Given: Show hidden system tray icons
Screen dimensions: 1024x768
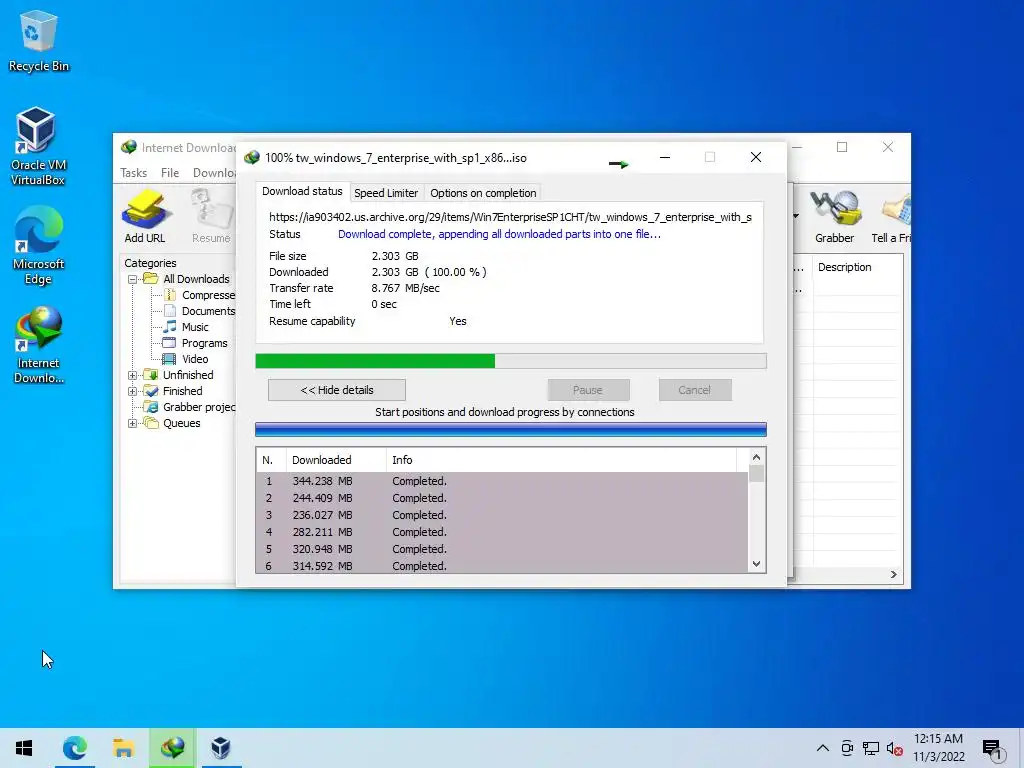Looking at the screenshot, I should 823,748.
